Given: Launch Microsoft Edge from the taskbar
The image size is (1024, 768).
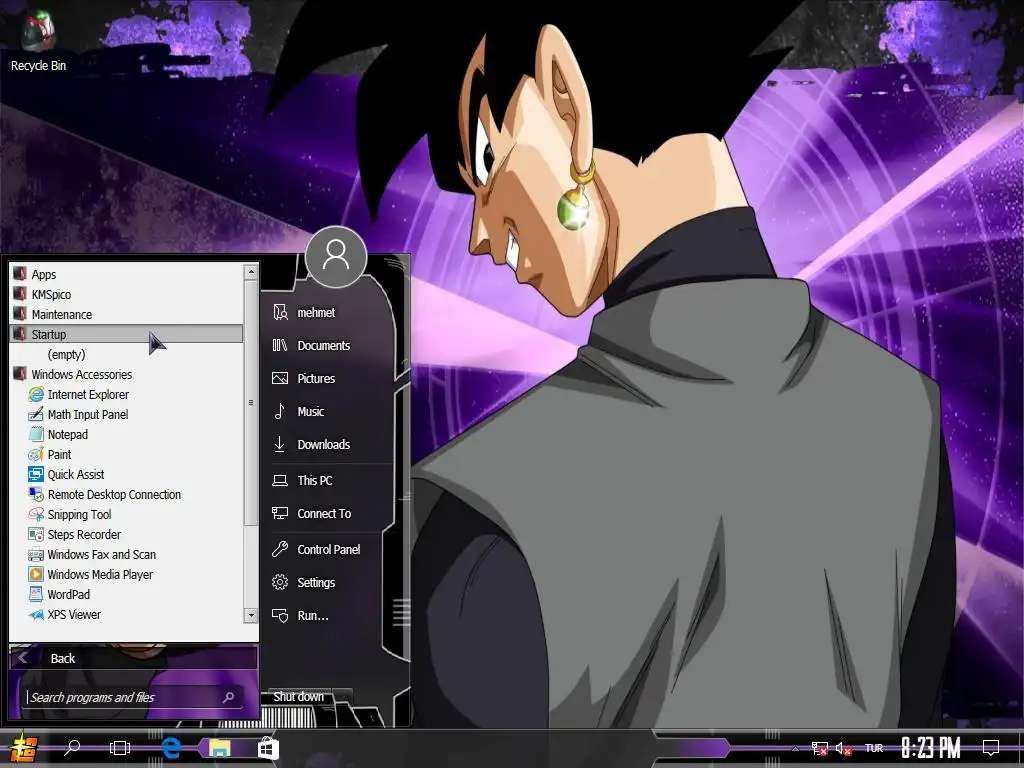Looking at the screenshot, I should point(171,748).
